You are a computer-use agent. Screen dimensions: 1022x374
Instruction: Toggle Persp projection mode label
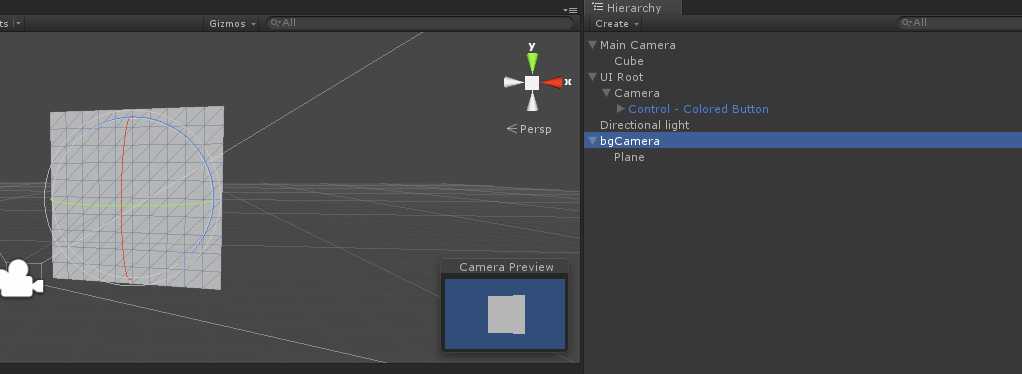(x=529, y=129)
